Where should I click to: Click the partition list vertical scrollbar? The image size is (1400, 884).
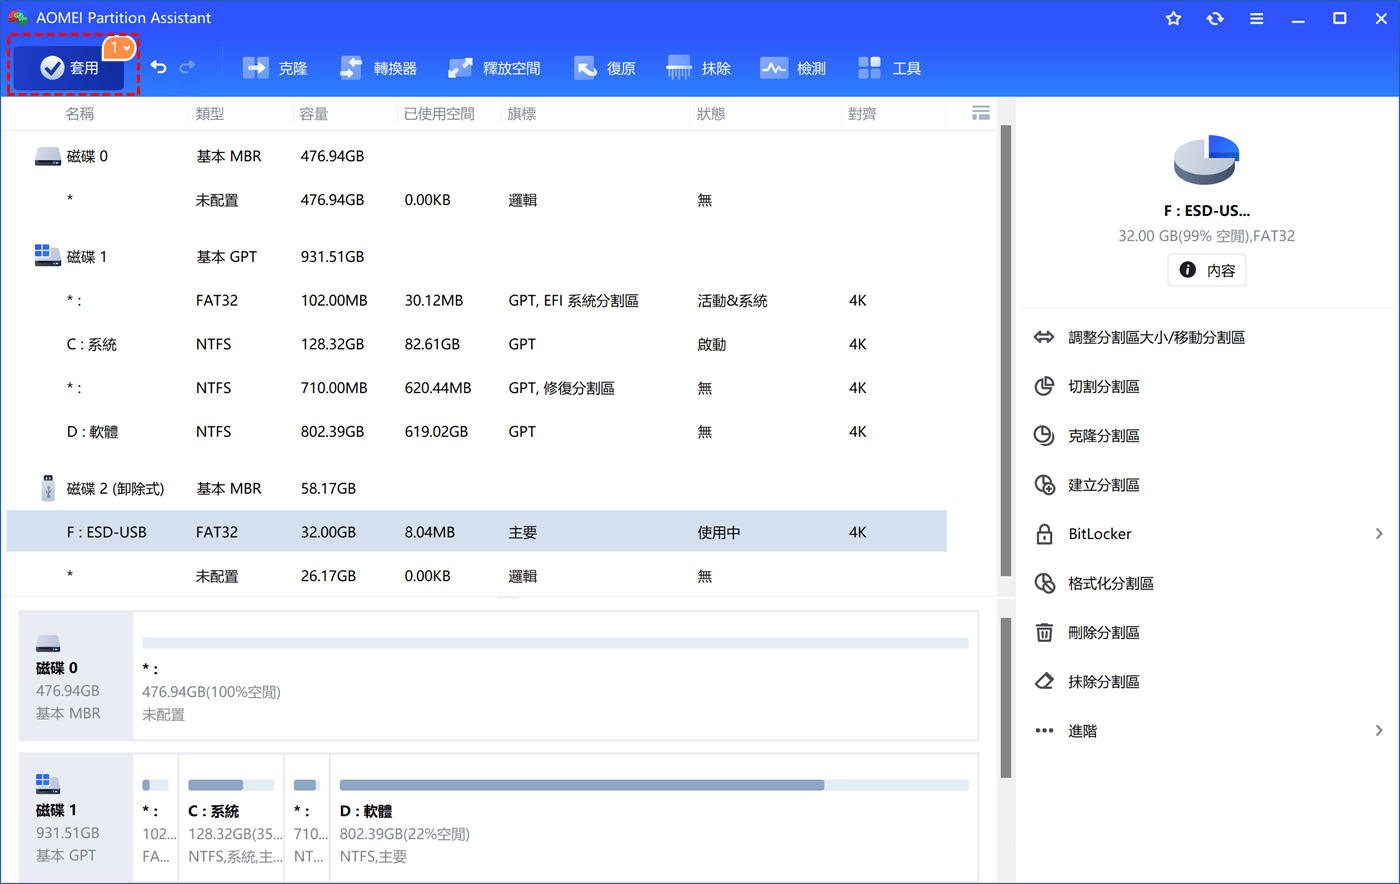click(x=1006, y=350)
